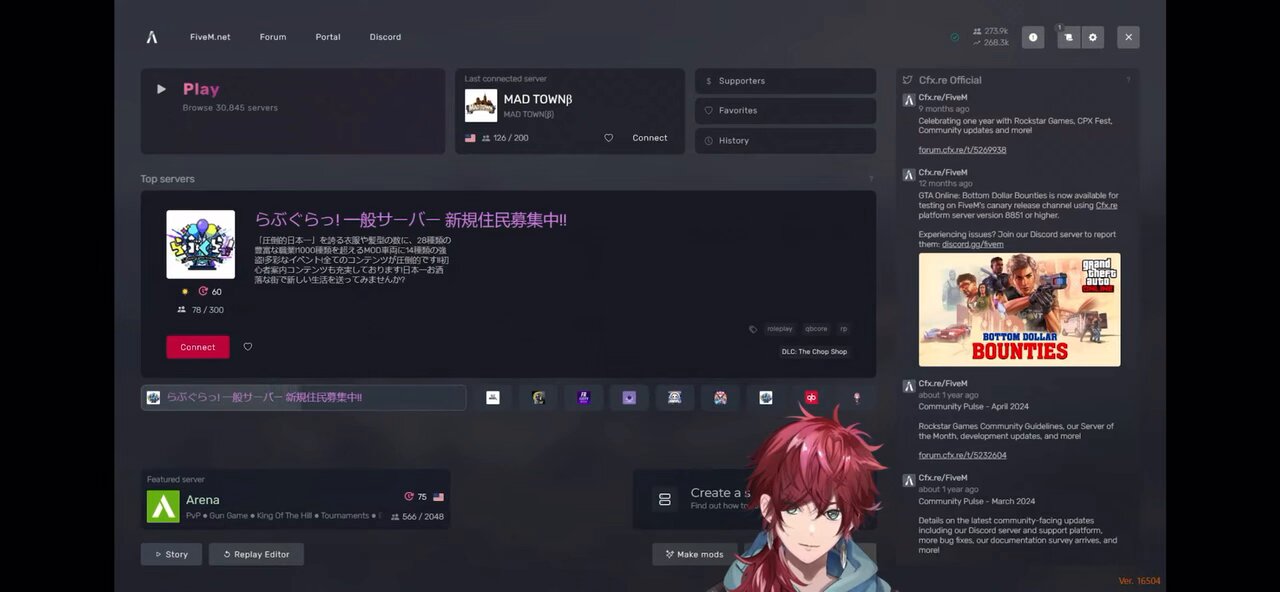1280x592 pixels.
Task: Click the DLC: The Chop Shop label
Action: 815,352
